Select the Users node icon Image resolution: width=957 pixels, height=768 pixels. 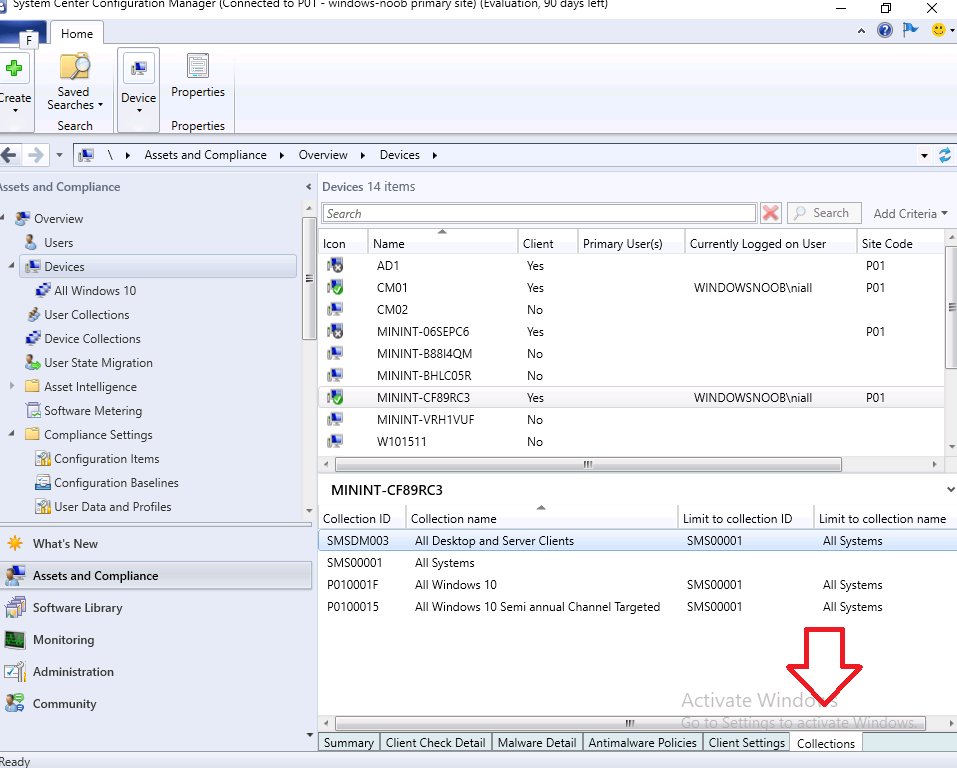[x=31, y=242]
